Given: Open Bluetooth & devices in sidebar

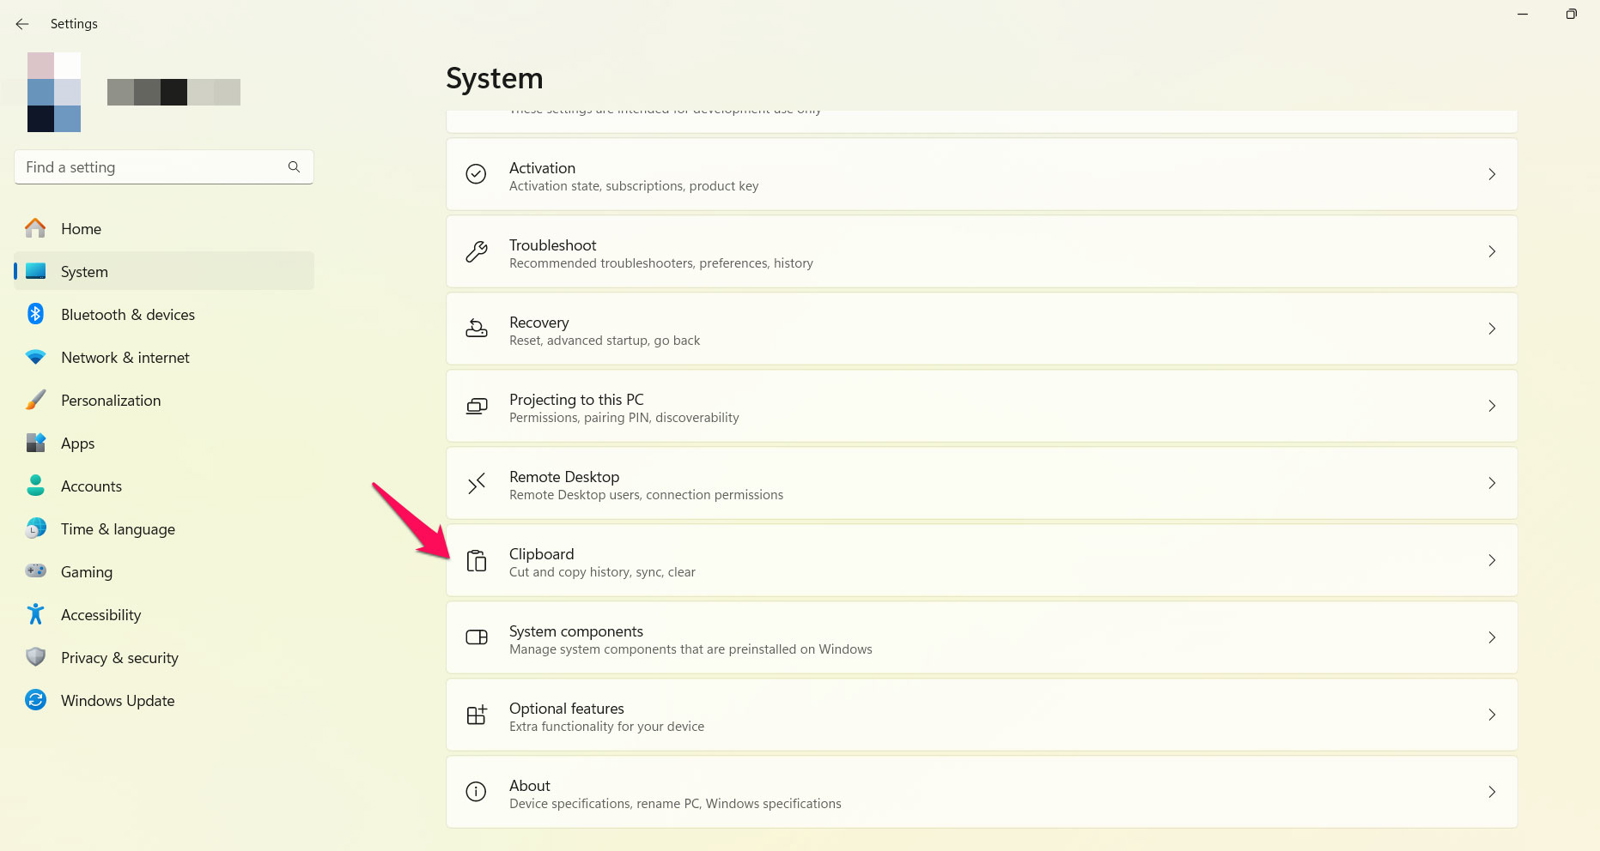Looking at the screenshot, I should pyautogui.click(x=127, y=314).
